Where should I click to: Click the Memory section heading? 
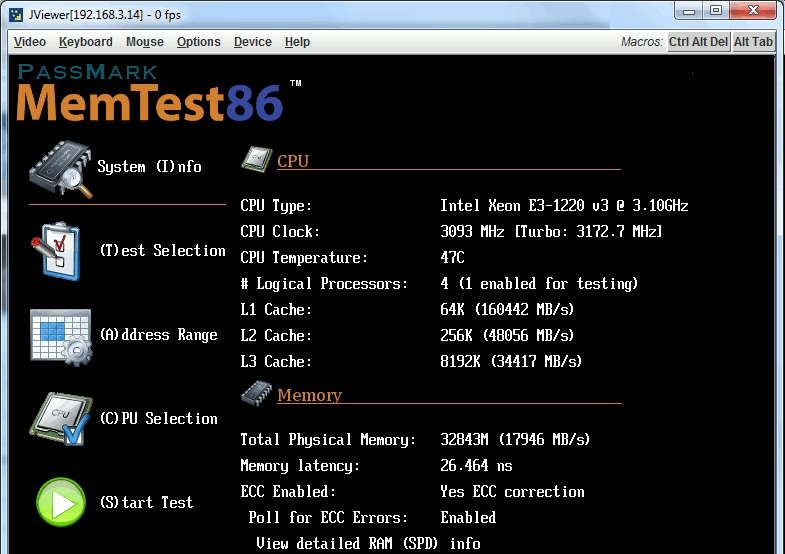pyautogui.click(x=309, y=395)
